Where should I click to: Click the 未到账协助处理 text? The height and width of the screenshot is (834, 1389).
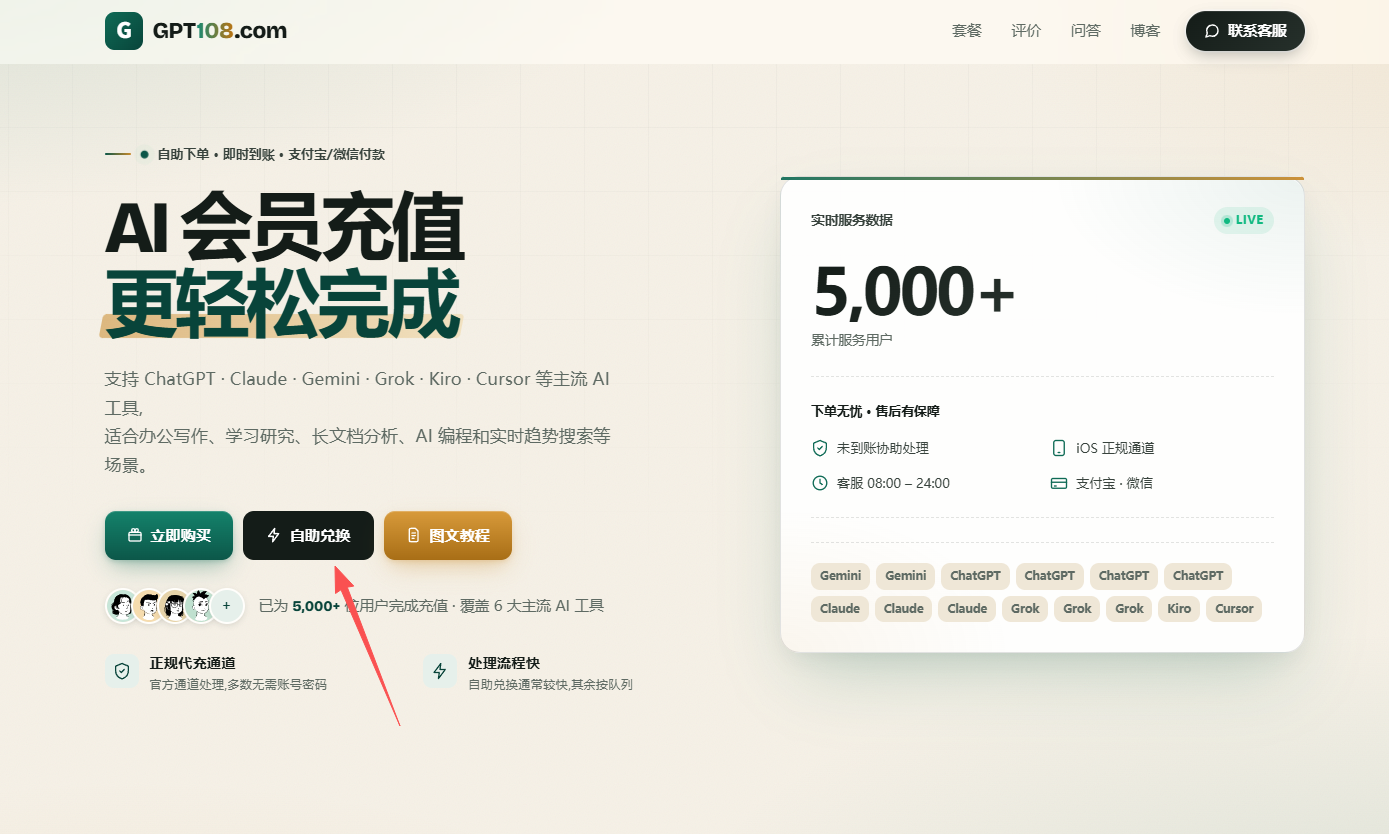[883, 448]
